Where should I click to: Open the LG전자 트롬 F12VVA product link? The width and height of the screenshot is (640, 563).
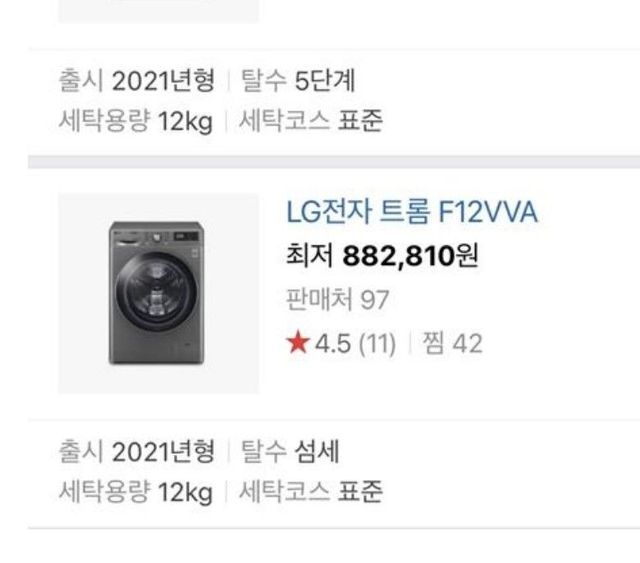click(412, 212)
